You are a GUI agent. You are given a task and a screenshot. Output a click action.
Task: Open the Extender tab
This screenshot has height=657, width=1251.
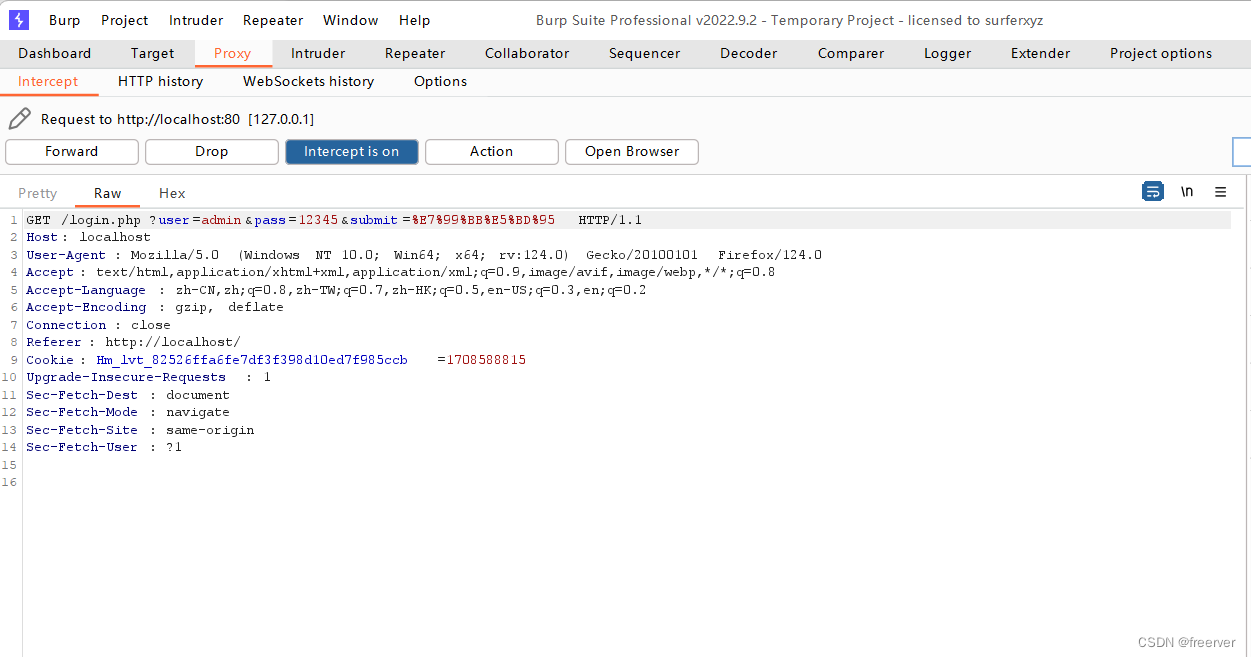(1040, 54)
